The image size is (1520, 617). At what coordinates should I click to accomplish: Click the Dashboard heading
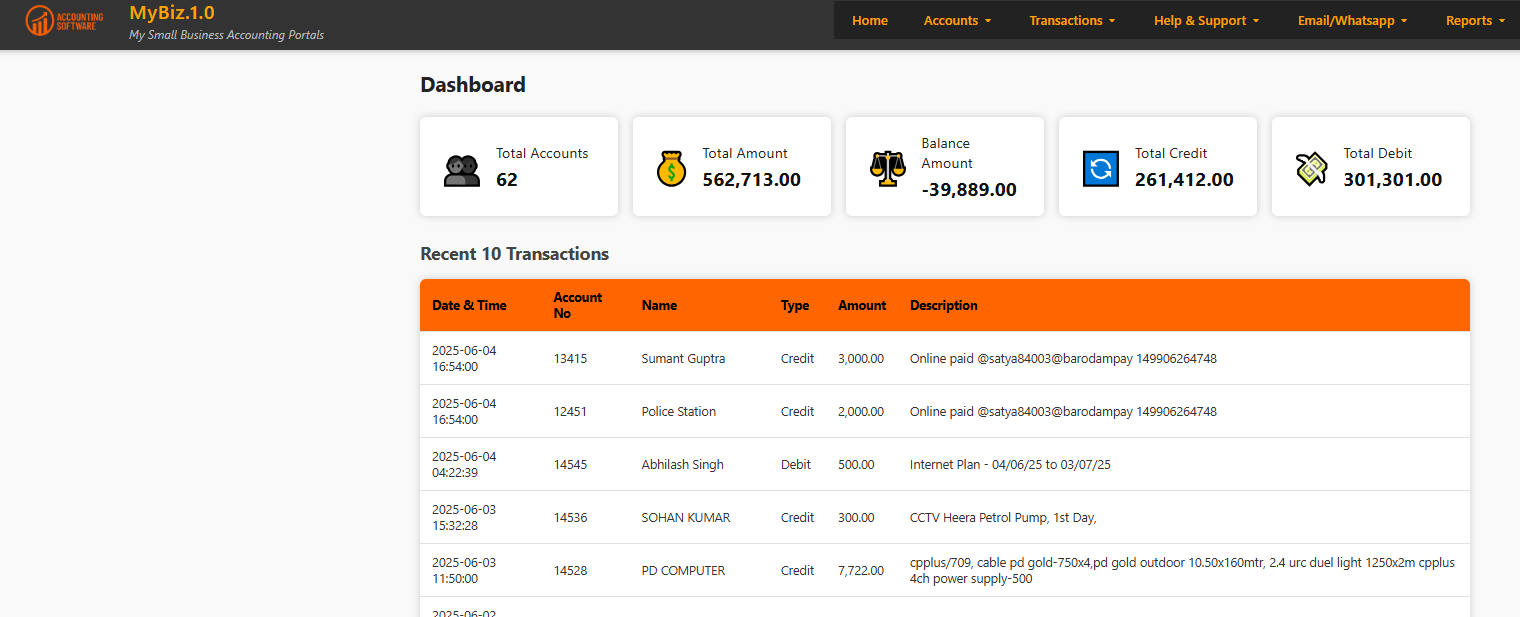point(473,85)
